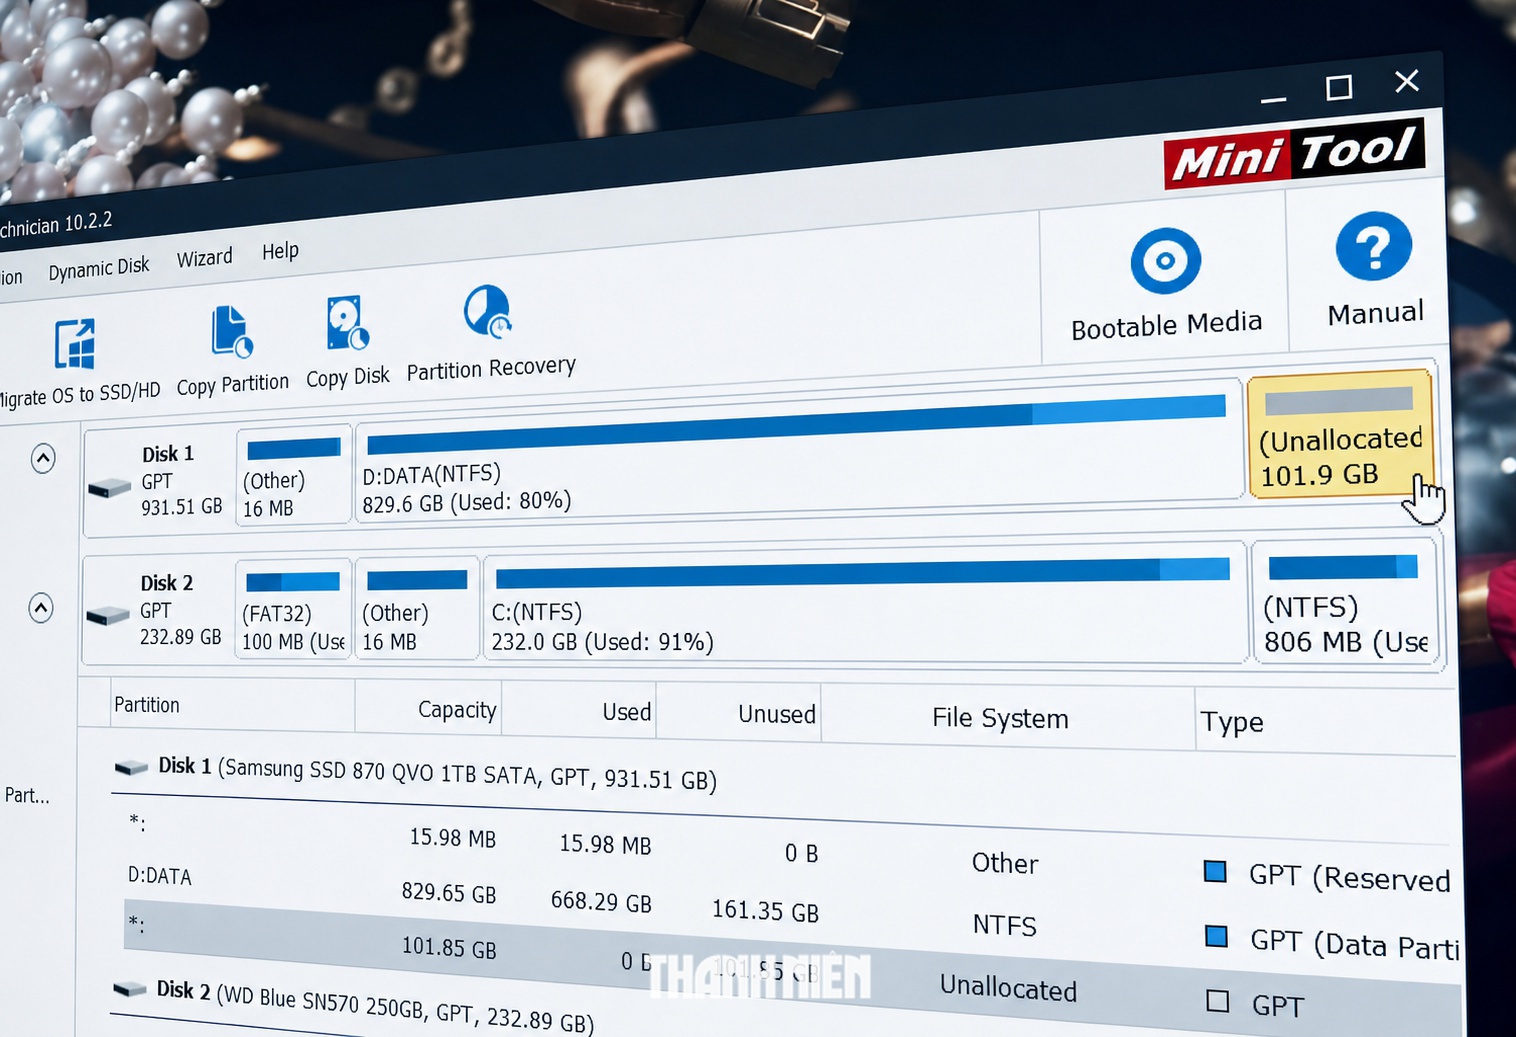Click the 806 MB NTFS usage bar
Screen dimensions: 1516x1037
[1342, 567]
